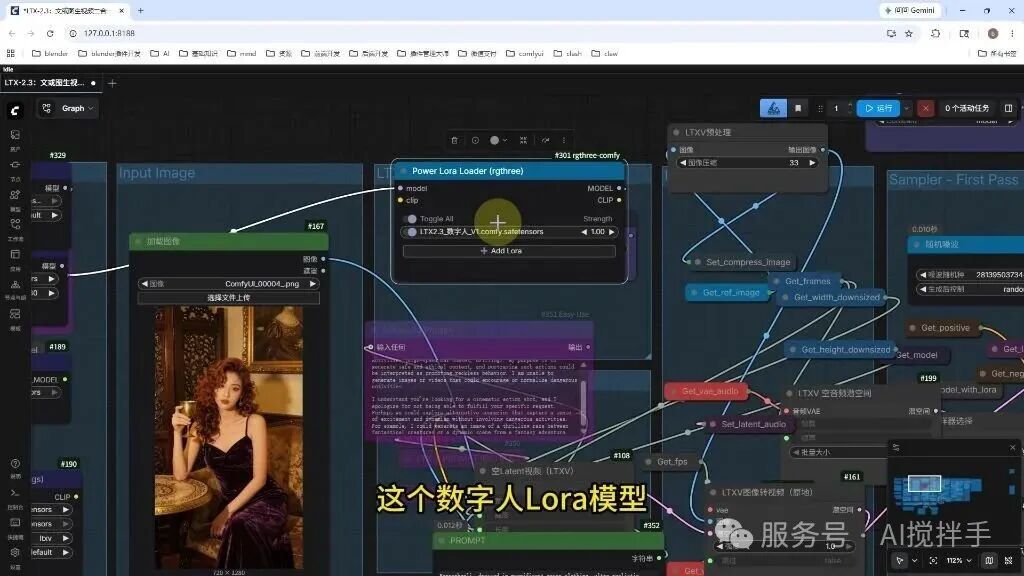Image resolution: width=1024 pixels, height=576 pixels.
Task: Click Add Lora button
Action: (509, 251)
